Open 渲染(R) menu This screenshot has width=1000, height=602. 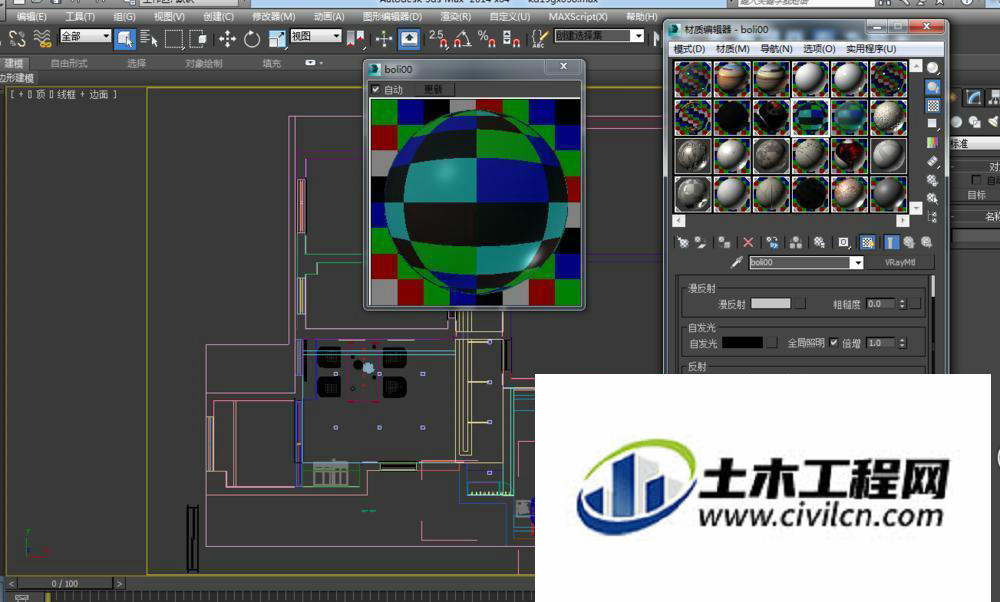(455, 17)
